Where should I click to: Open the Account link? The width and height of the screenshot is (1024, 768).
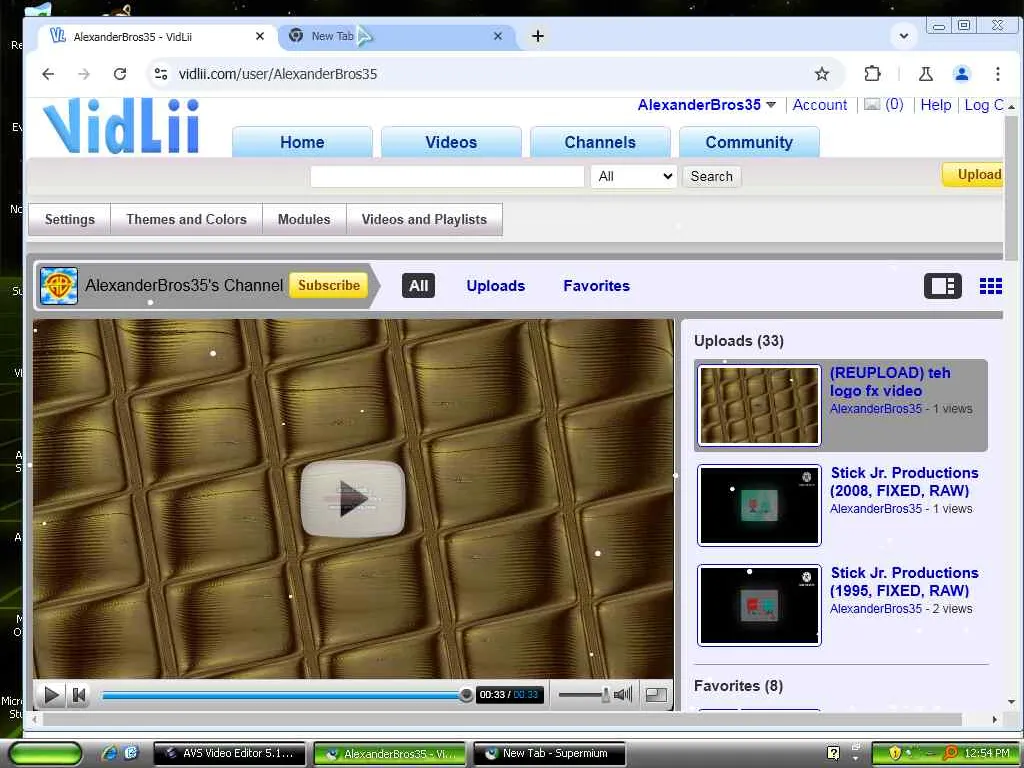point(820,104)
